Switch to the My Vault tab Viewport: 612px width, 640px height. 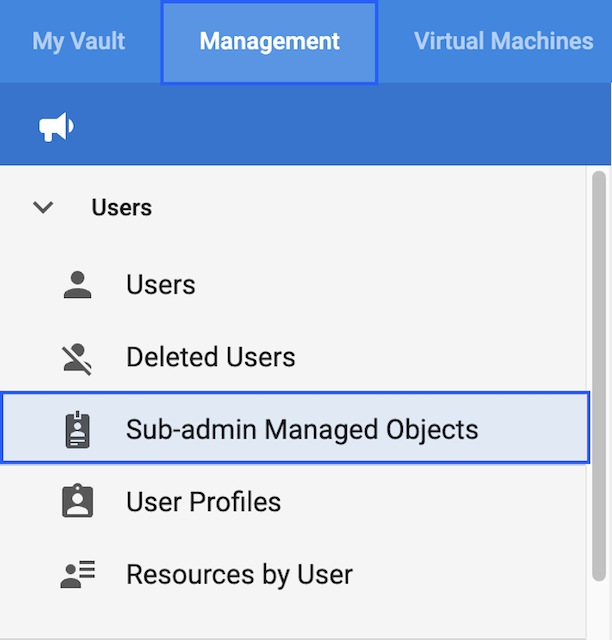79,42
